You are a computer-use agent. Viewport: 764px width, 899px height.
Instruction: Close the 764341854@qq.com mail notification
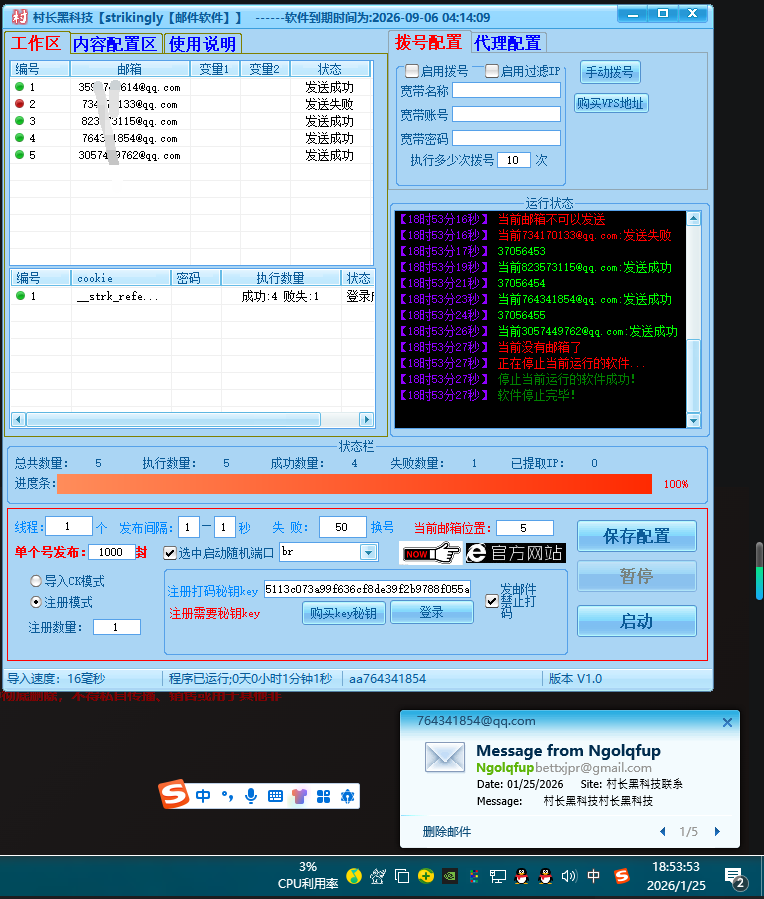(x=727, y=722)
